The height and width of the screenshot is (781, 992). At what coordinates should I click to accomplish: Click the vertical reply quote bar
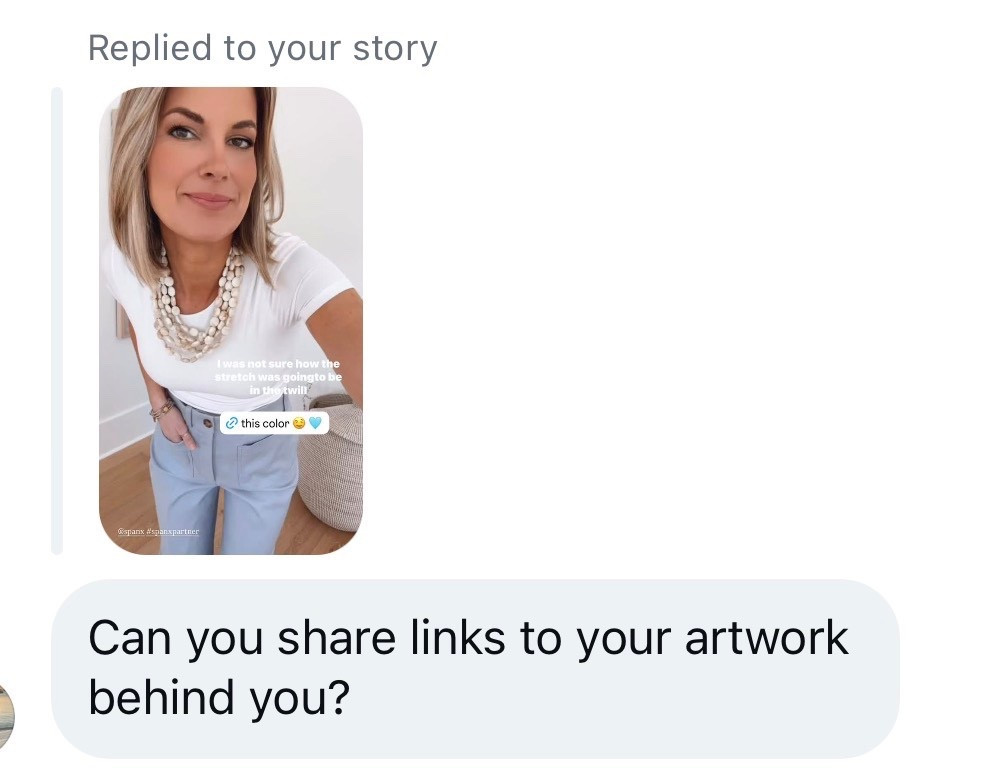57,320
